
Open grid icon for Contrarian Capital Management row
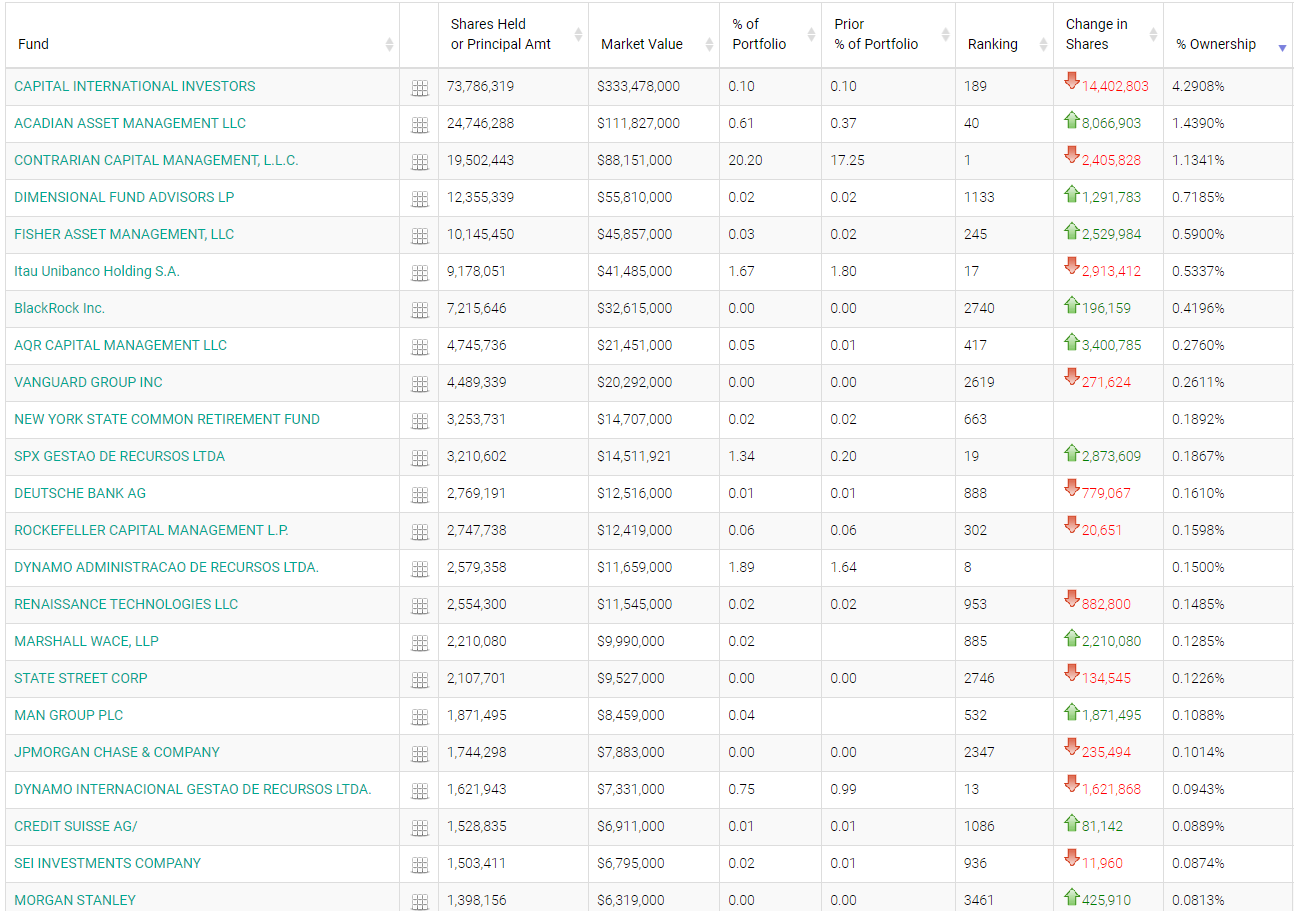click(x=420, y=162)
